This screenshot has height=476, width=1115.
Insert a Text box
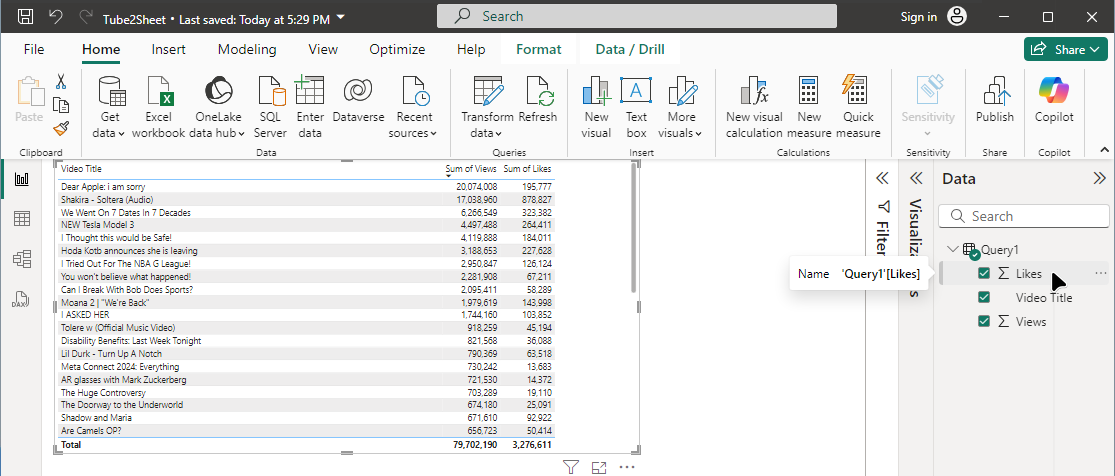click(x=636, y=108)
